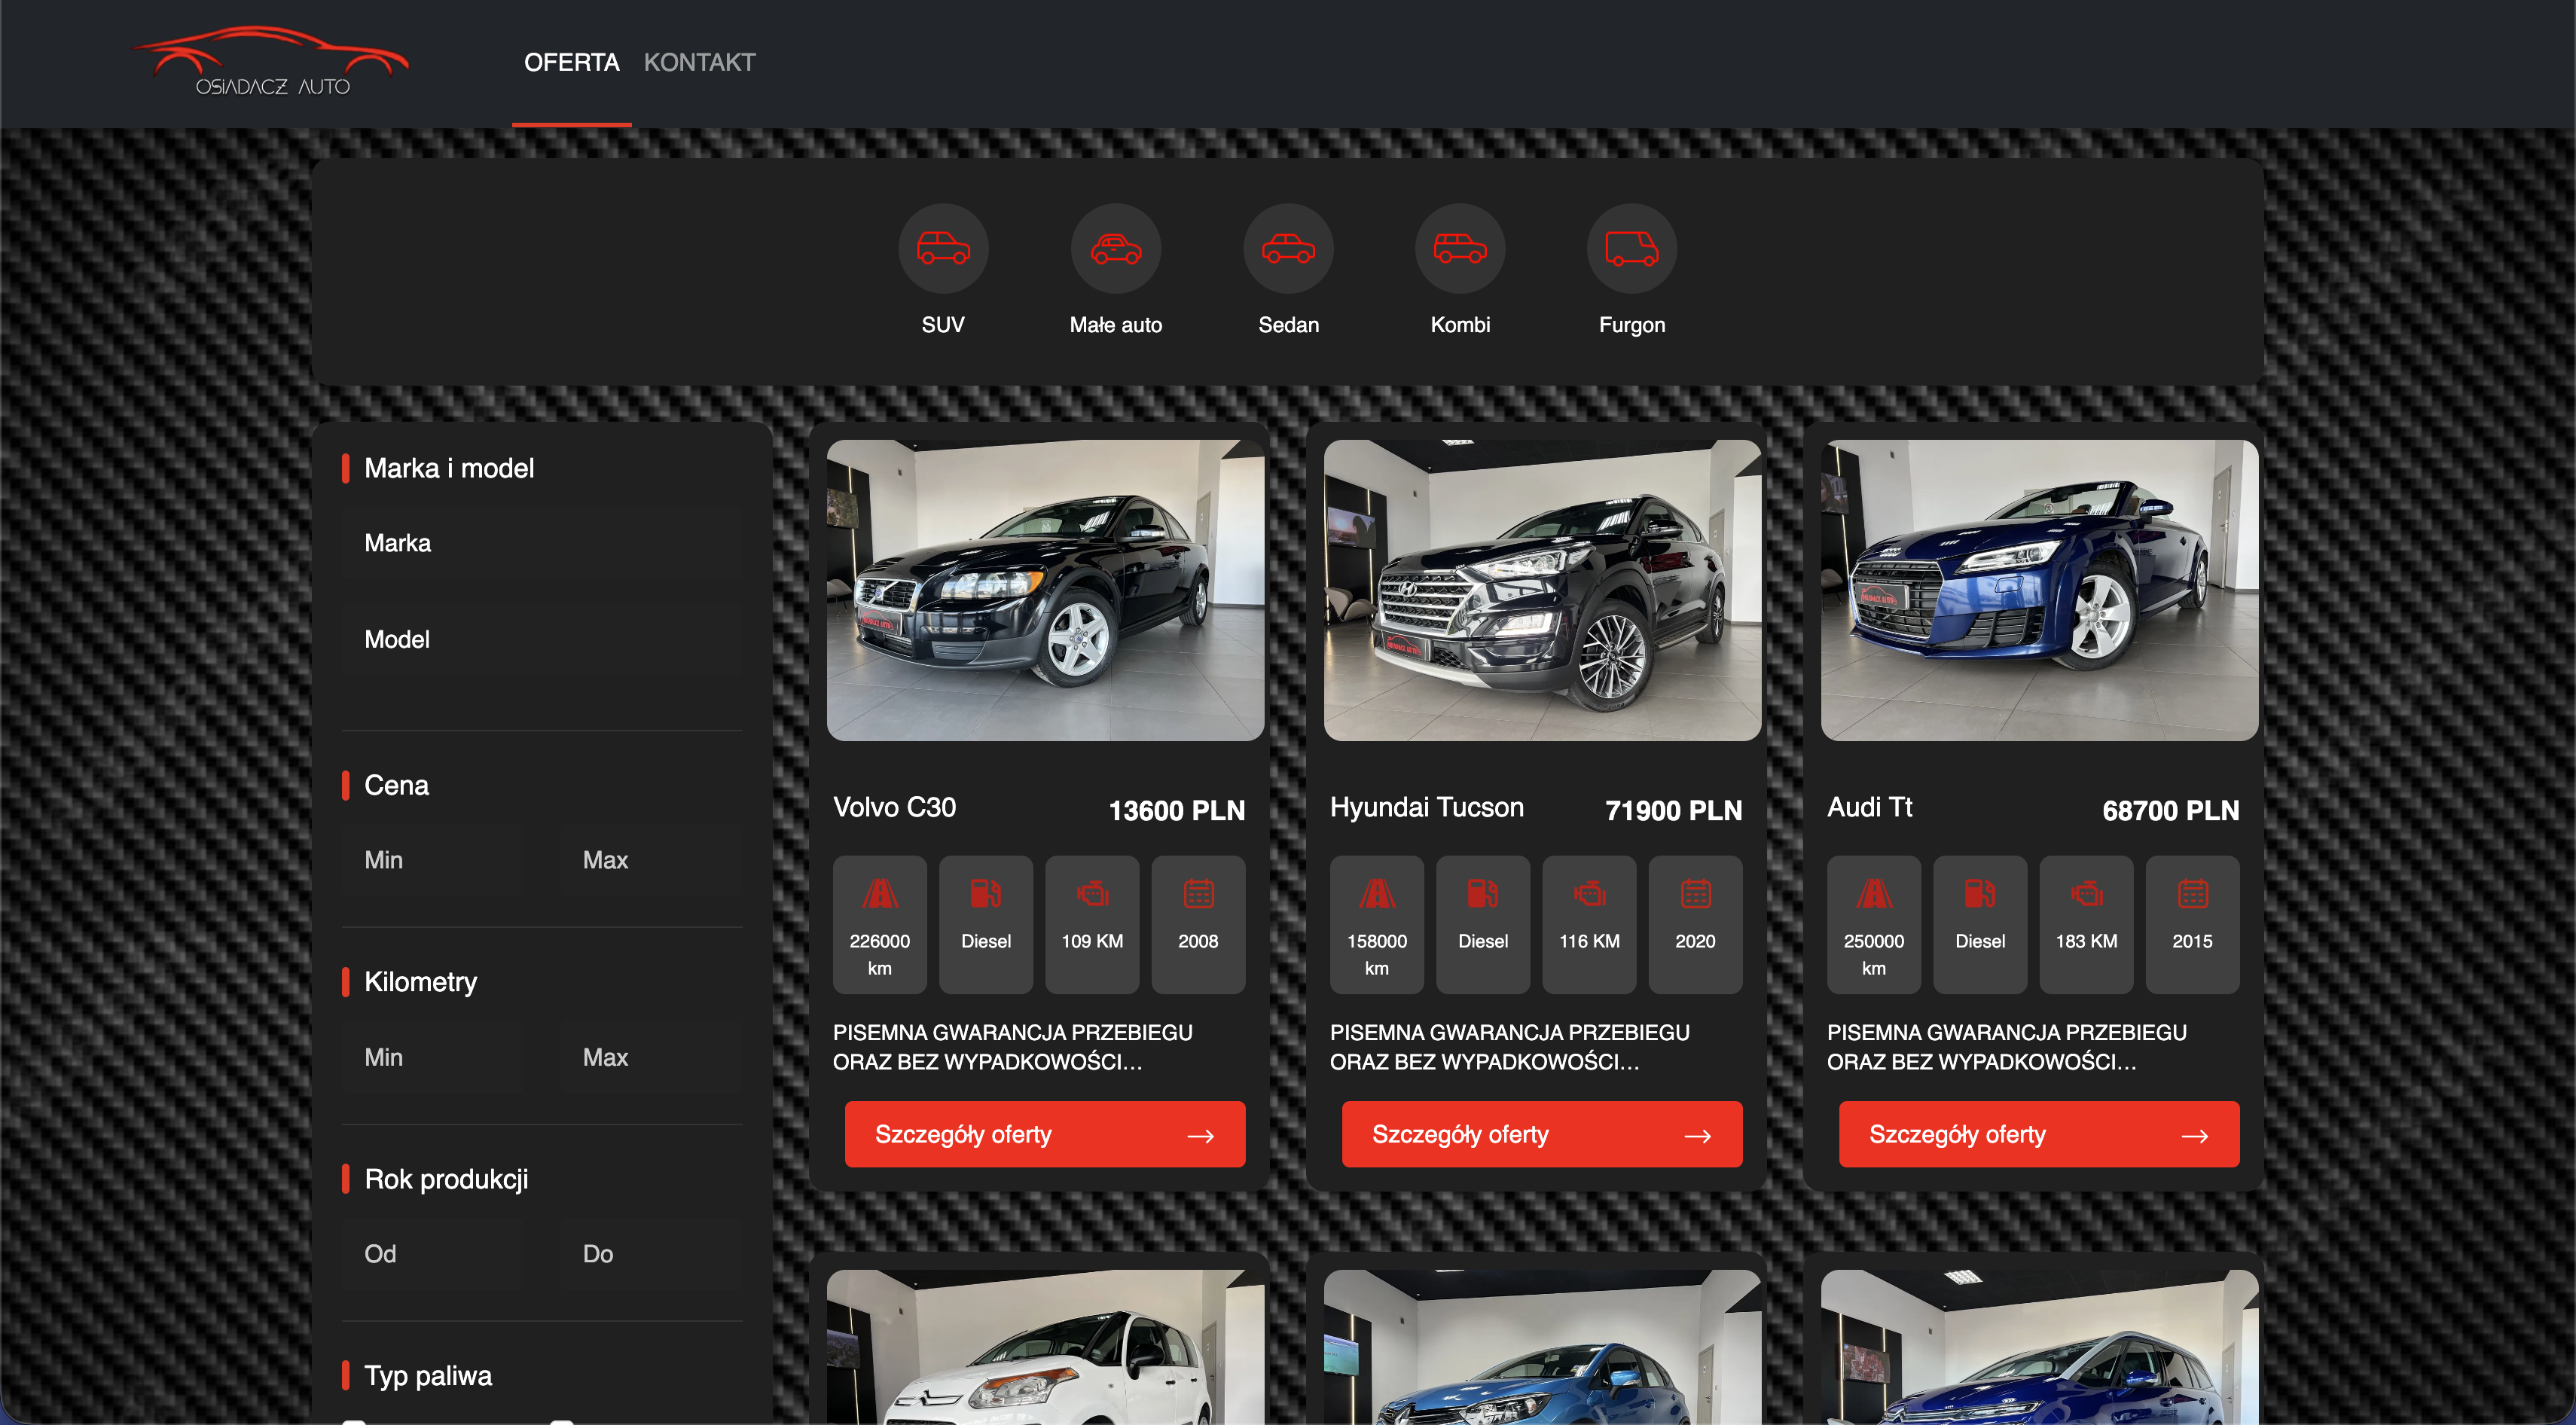Click the calendar year icon on Hyundai Tucson card
Viewport: 2576px width, 1425px height.
point(1695,893)
